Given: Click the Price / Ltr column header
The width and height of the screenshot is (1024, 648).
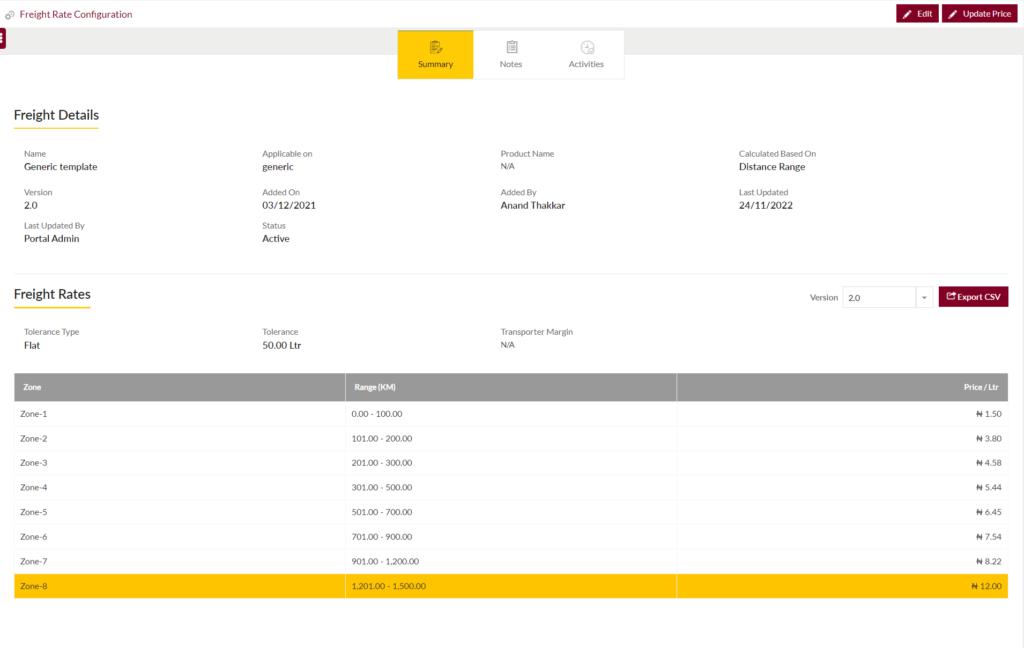Looking at the screenshot, I should pyautogui.click(x=842, y=387).
